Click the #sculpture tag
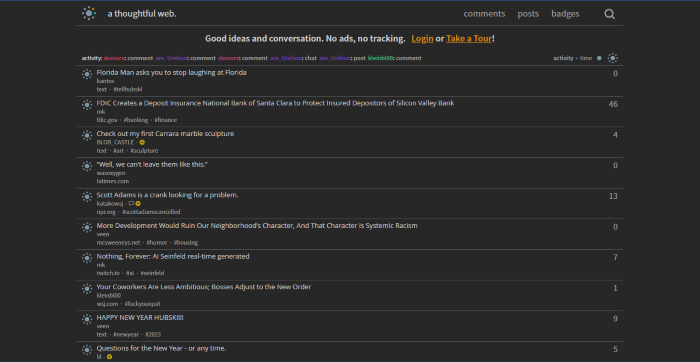 click(x=144, y=151)
